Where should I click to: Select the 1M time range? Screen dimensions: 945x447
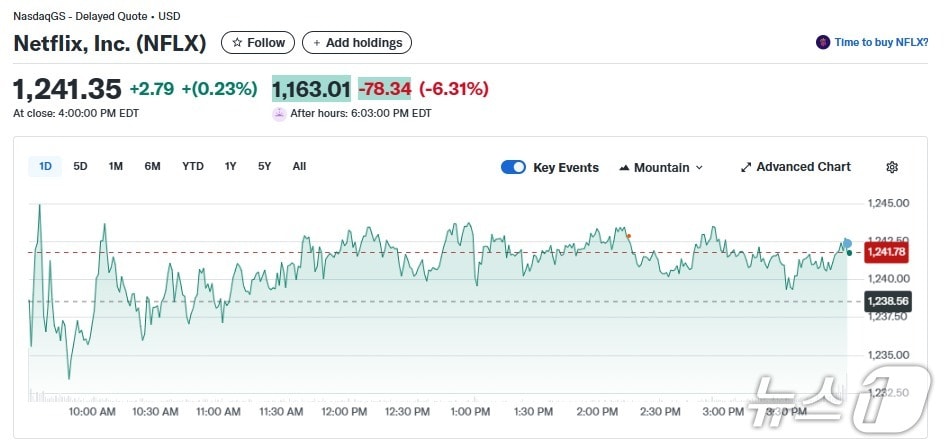click(116, 166)
